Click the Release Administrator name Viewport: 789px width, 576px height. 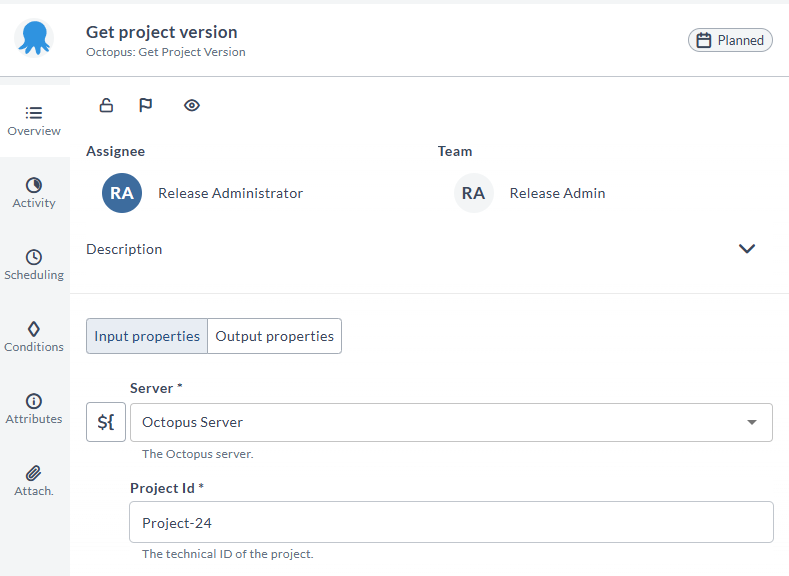click(x=230, y=193)
